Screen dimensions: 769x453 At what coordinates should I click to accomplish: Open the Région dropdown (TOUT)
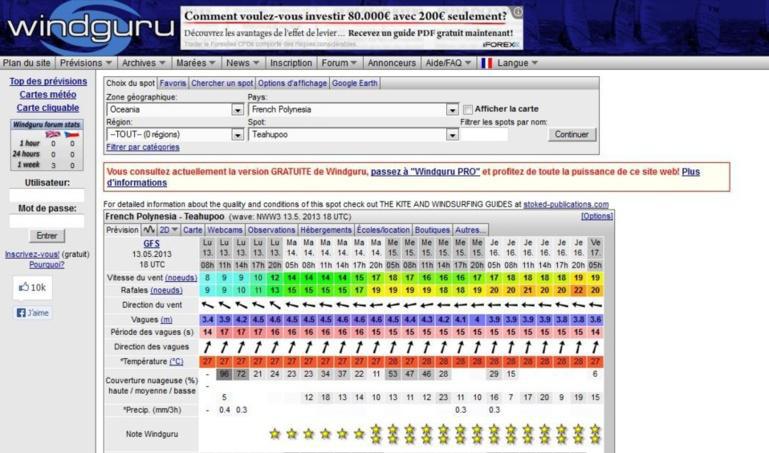[x=175, y=134]
